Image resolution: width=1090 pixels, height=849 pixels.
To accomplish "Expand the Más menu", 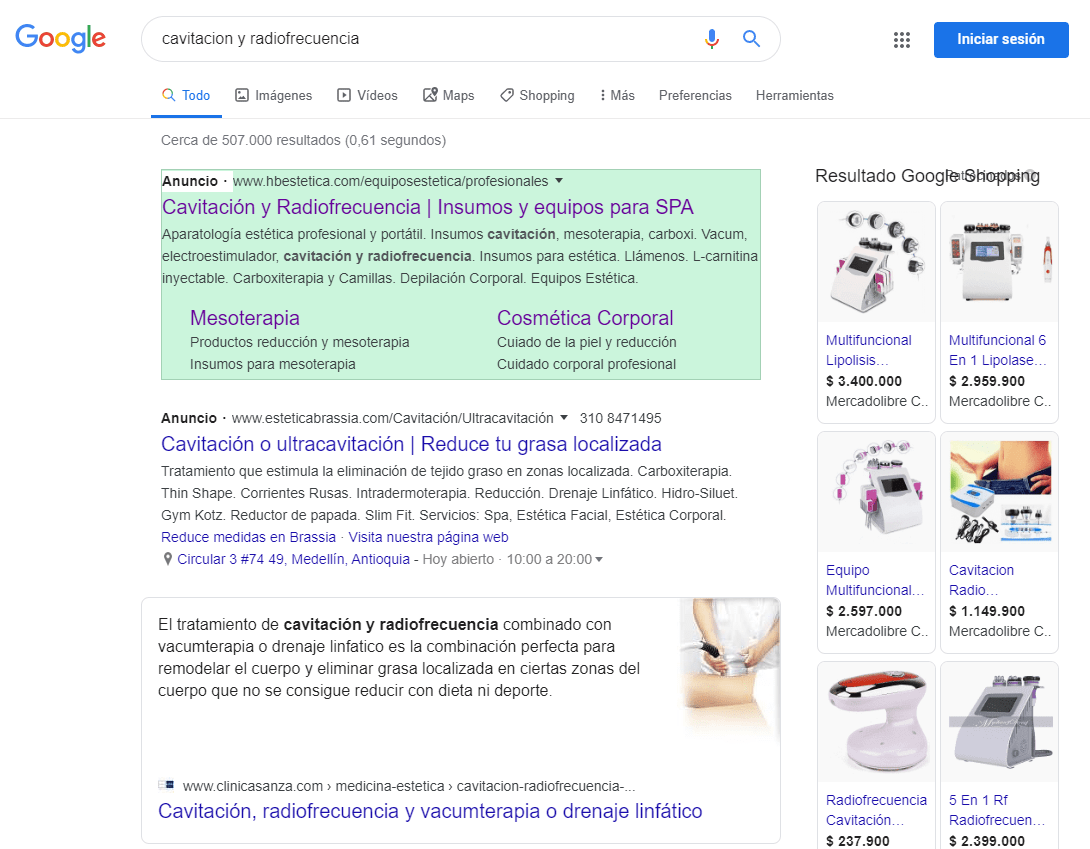I will coord(616,96).
